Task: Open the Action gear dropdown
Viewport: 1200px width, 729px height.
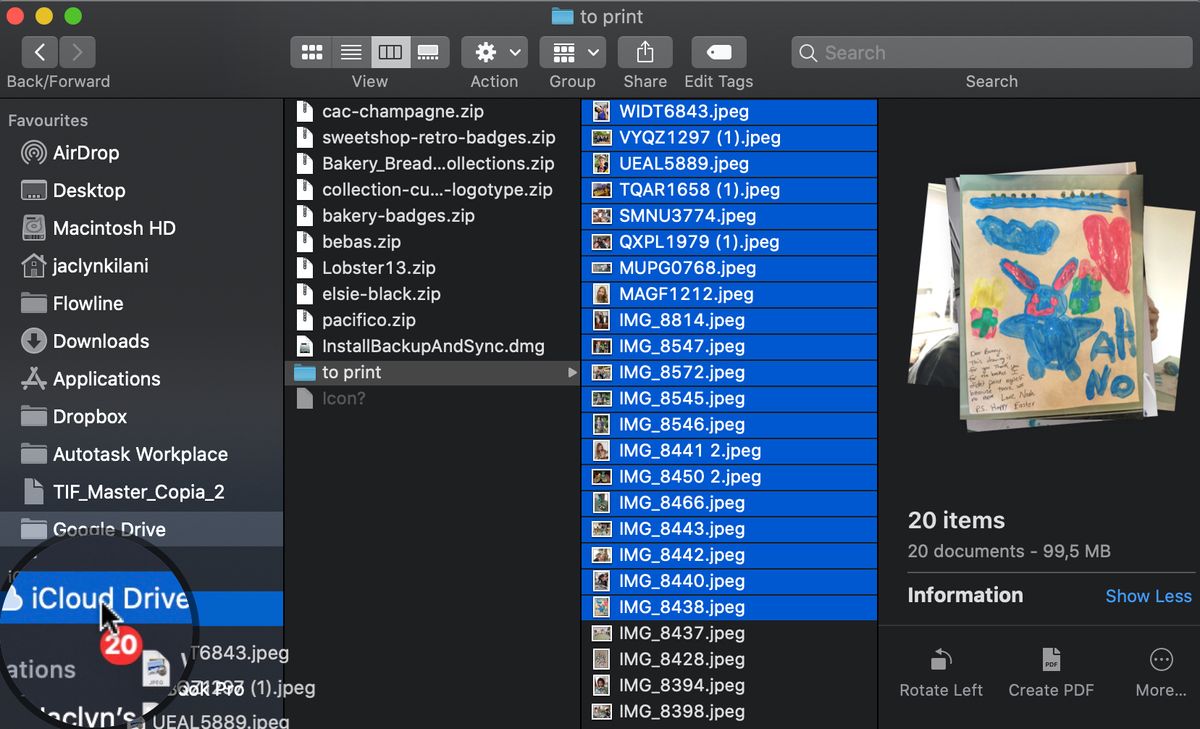Action: [493, 51]
